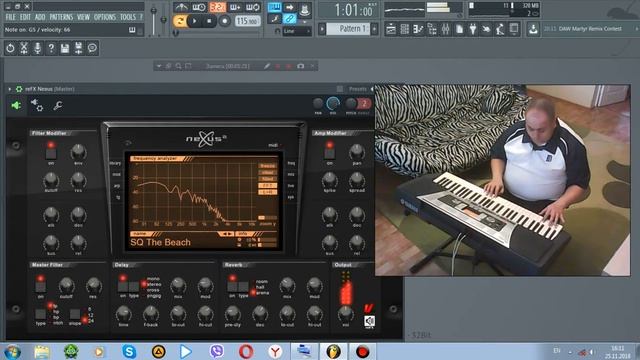Click the Nexus plugin wrench settings icon
This screenshot has width=640, height=360.
click(58, 106)
